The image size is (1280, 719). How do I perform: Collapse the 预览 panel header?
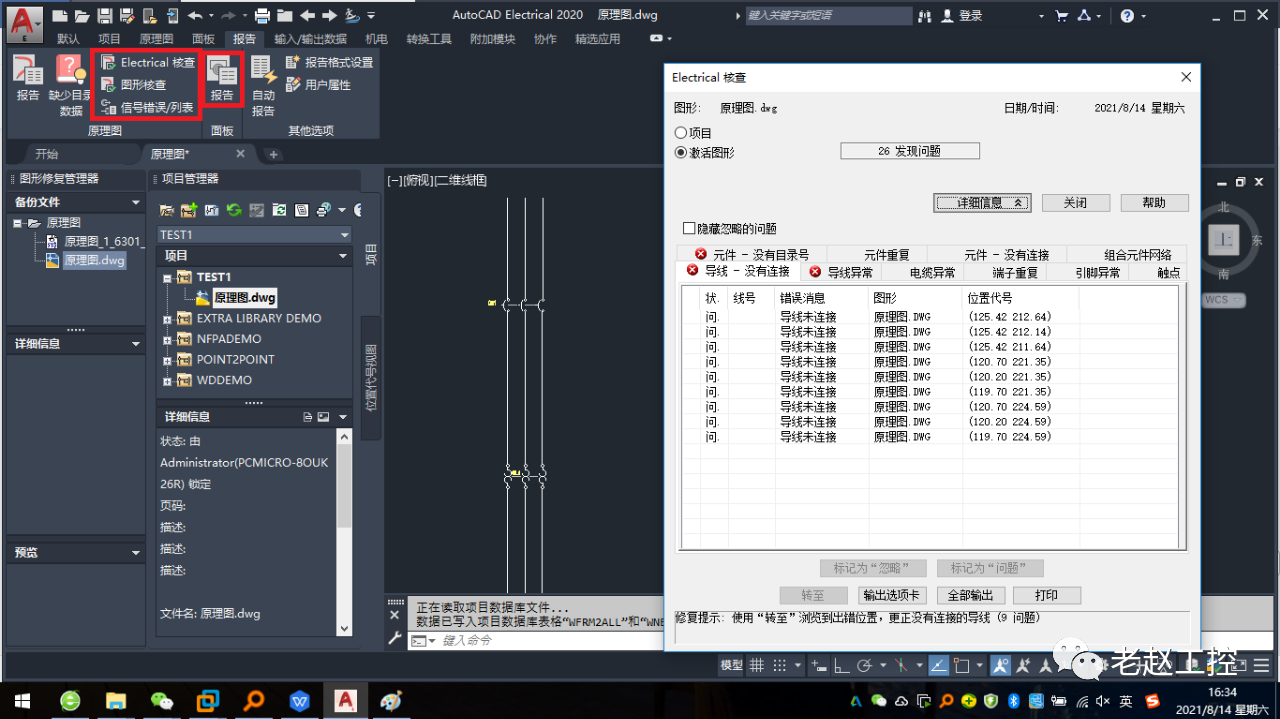click(77, 552)
